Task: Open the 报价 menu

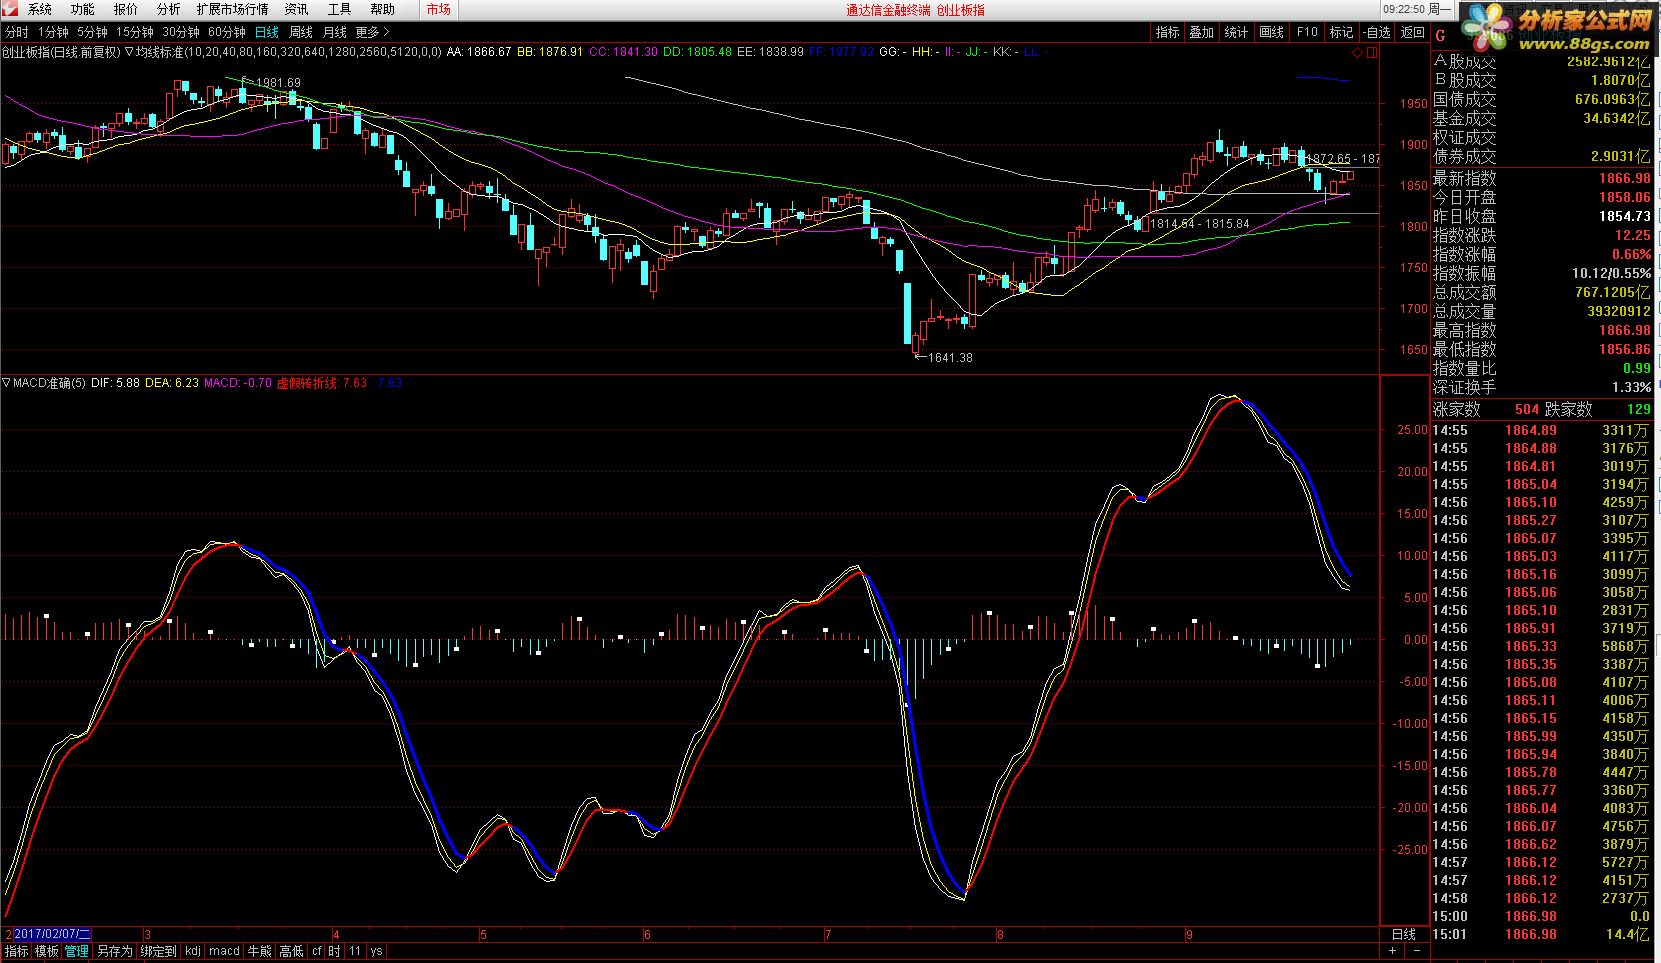Action: 125,9
